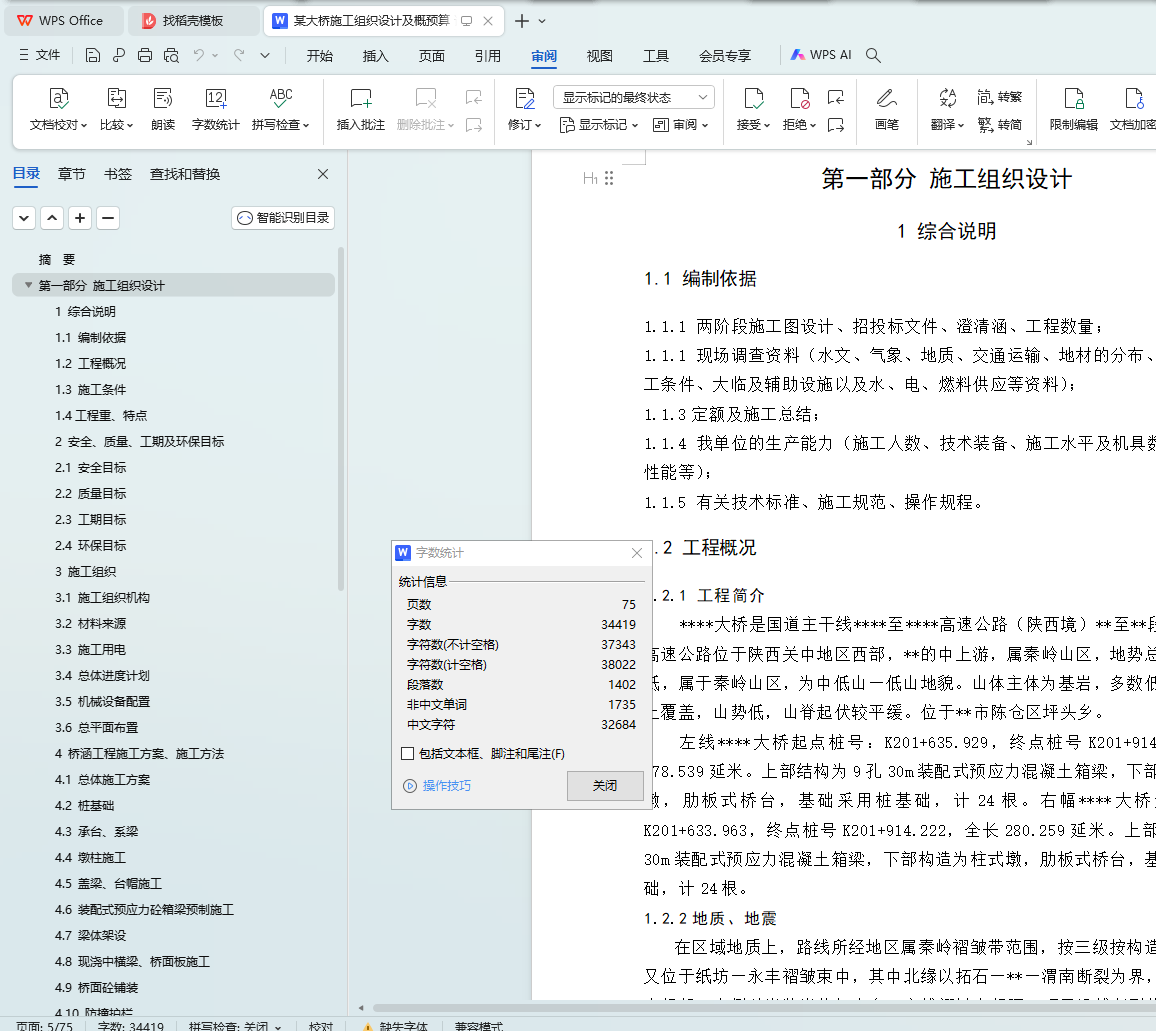Image resolution: width=1156 pixels, height=1031 pixels.
Task: Add a new document tab with plus
Action: click(x=521, y=21)
